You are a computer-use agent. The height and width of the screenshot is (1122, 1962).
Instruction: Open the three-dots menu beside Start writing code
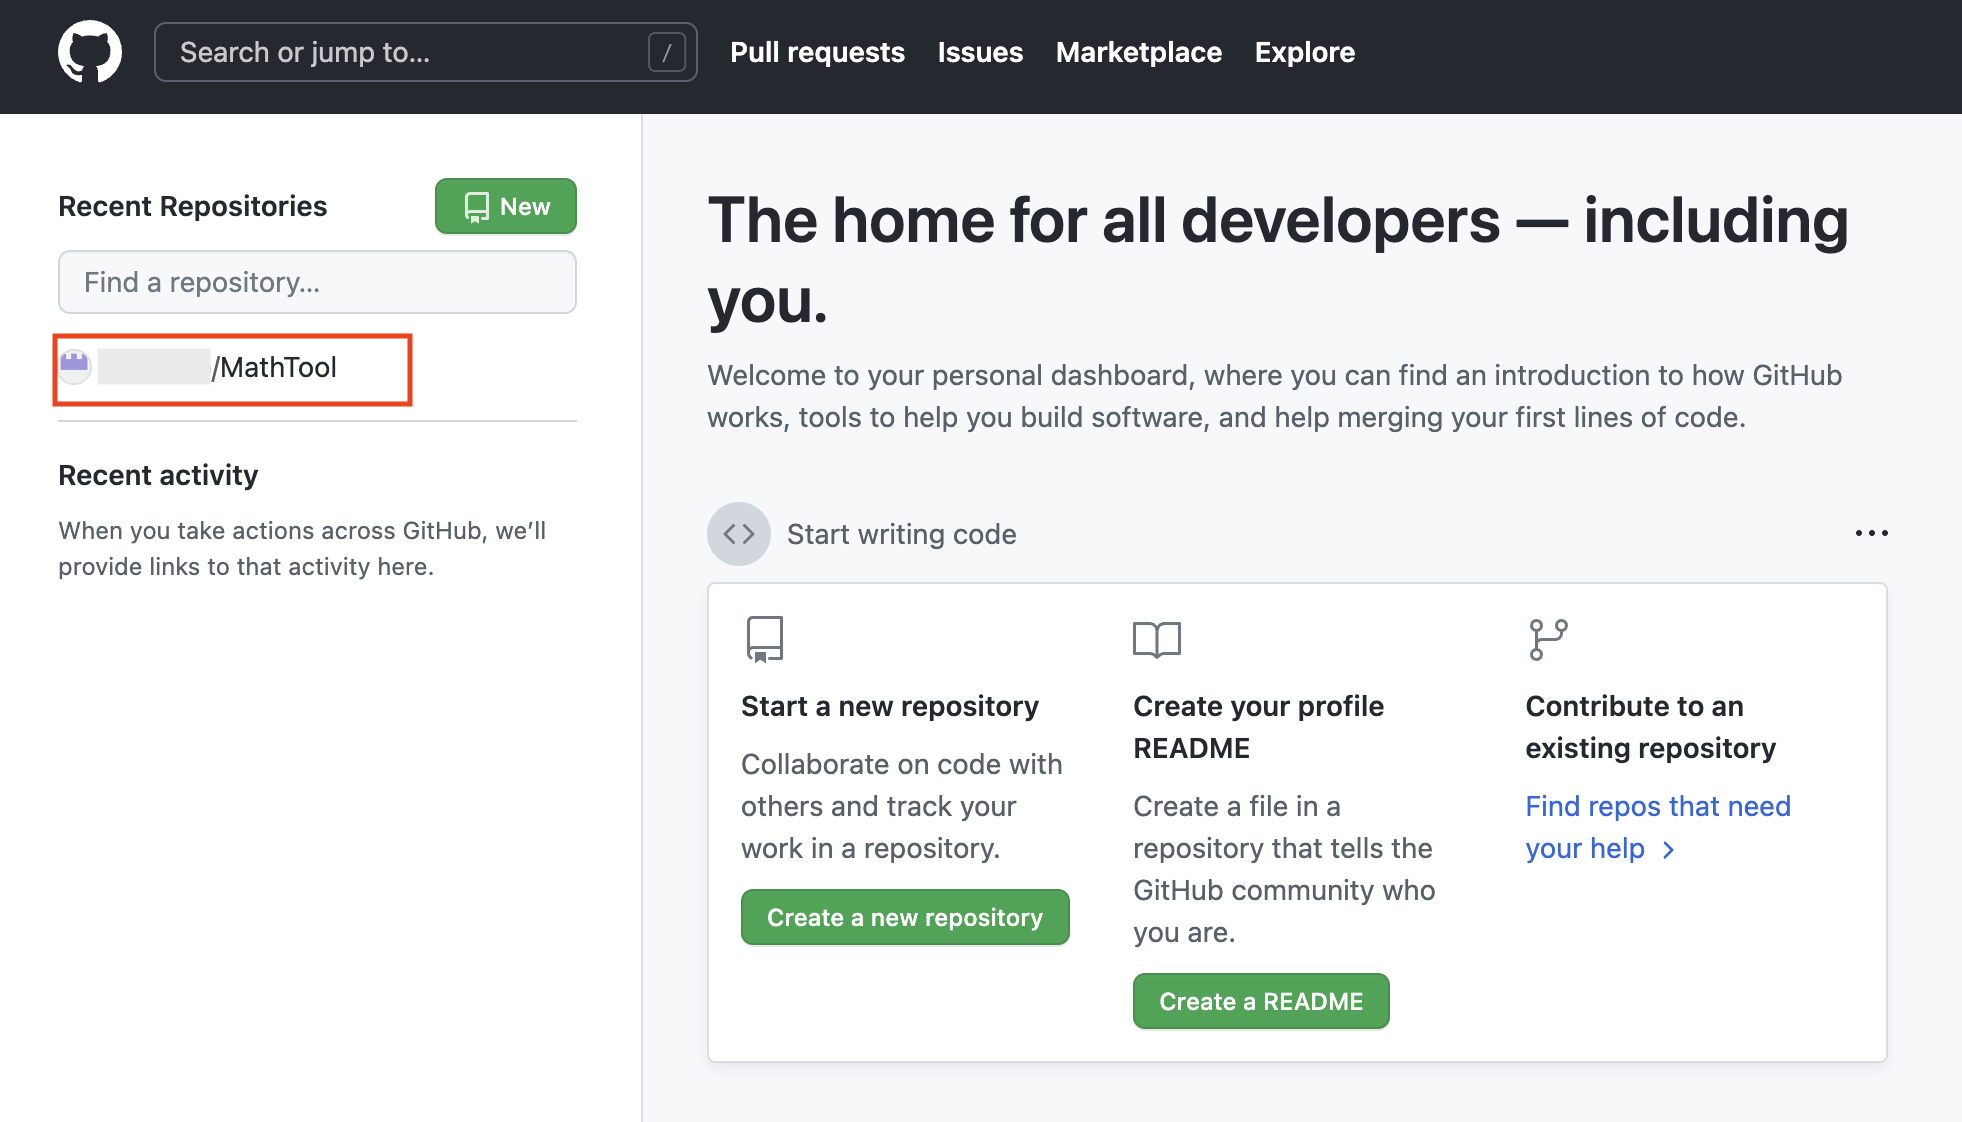(x=1871, y=534)
